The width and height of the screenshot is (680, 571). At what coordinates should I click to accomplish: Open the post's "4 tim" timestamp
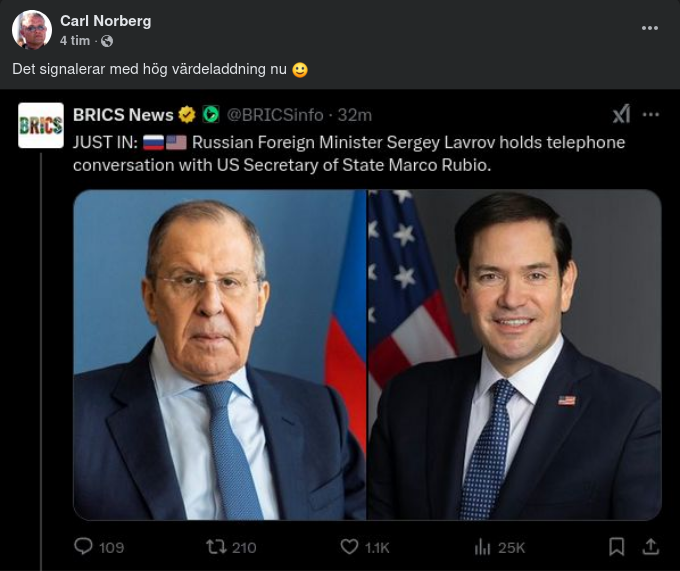[75, 41]
